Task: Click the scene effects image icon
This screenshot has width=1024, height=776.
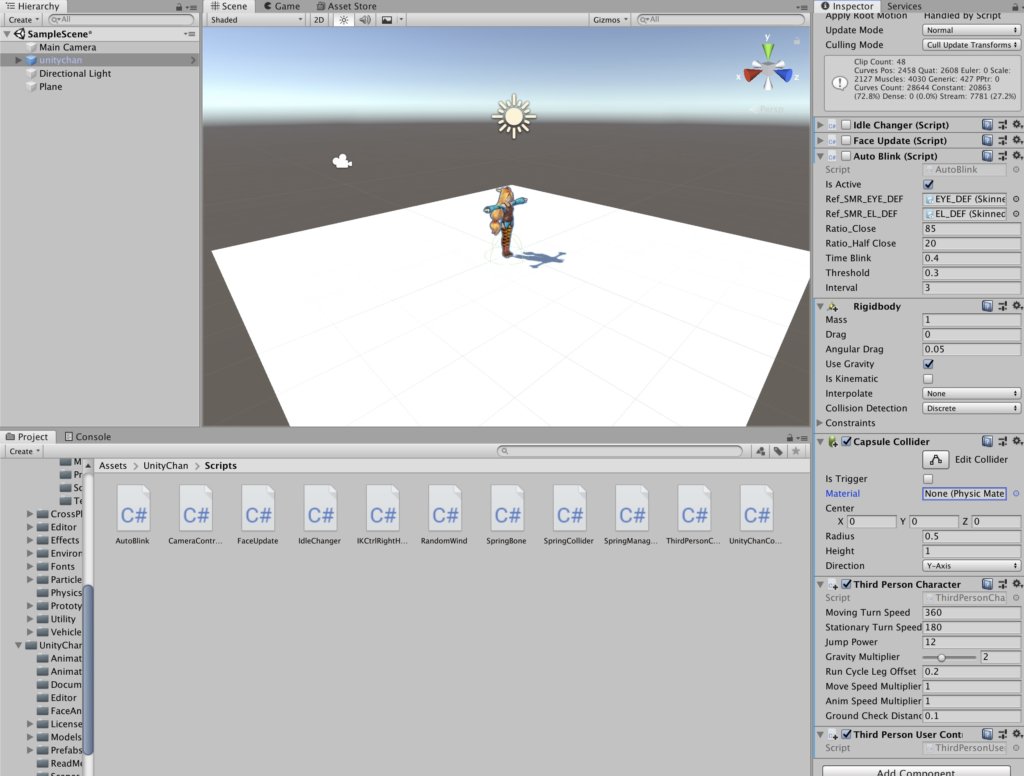Action: pos(386,19)
